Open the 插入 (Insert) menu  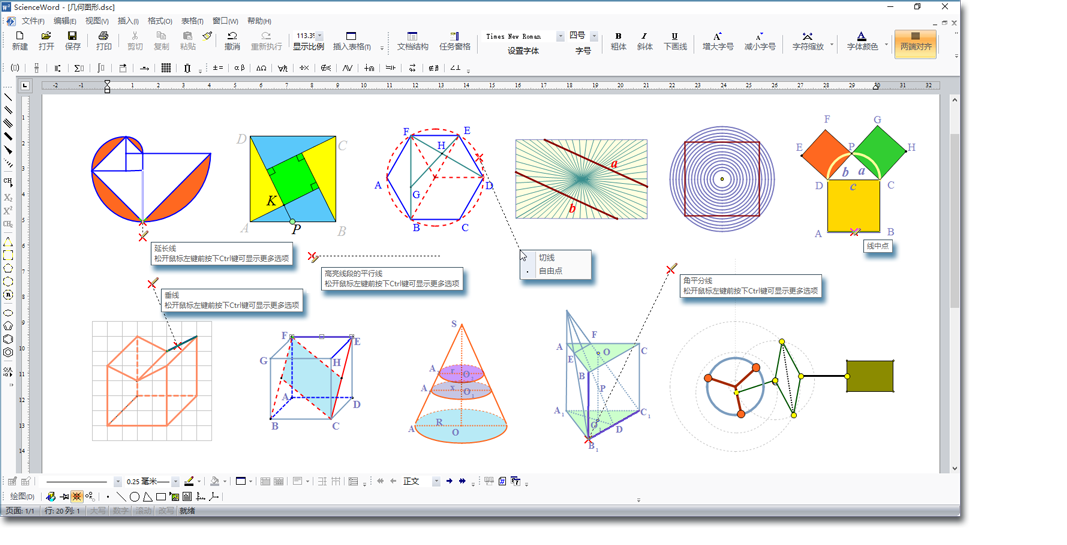click(x=128, y=20)
